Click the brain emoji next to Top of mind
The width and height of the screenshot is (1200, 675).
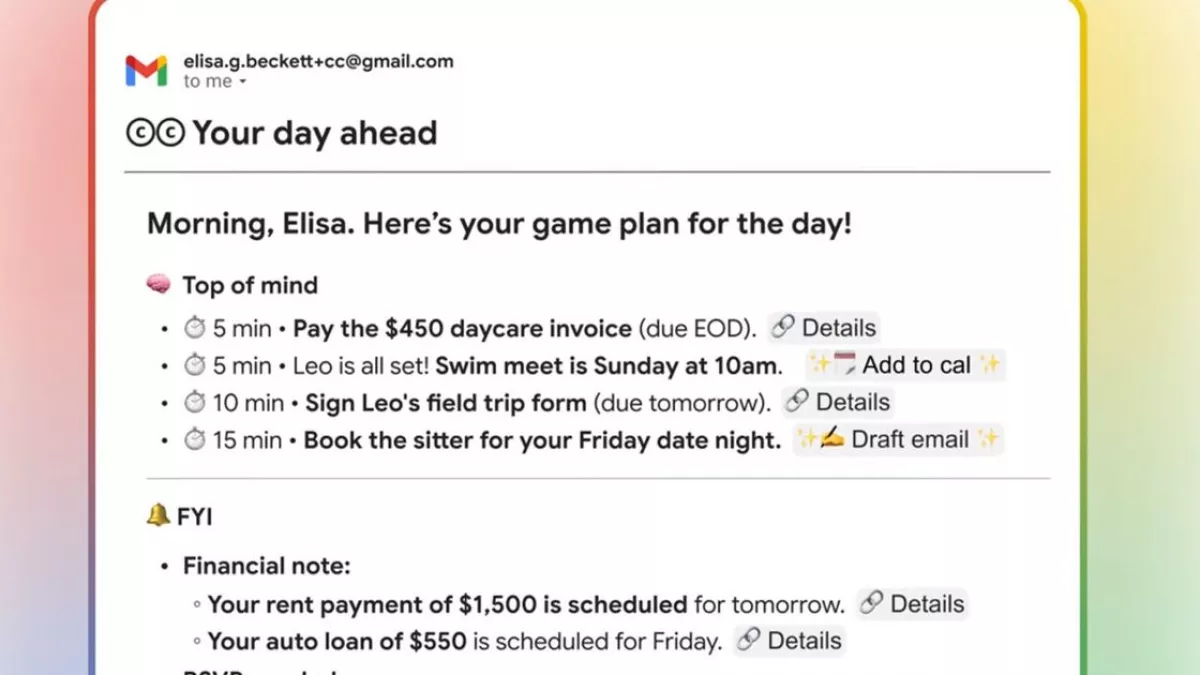(x=158, y=286)
